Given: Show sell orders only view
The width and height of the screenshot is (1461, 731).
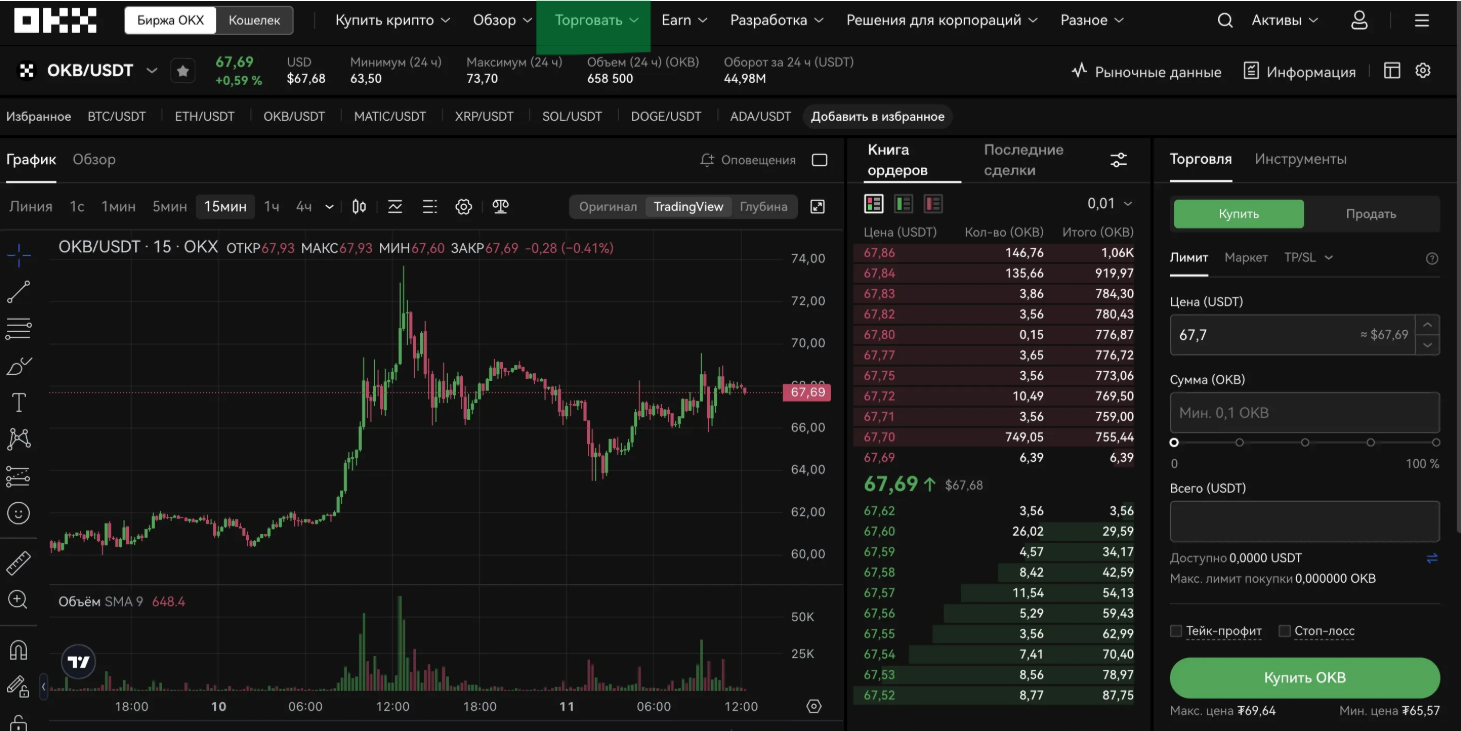Looking at the screenshot, I should [934, 204].
